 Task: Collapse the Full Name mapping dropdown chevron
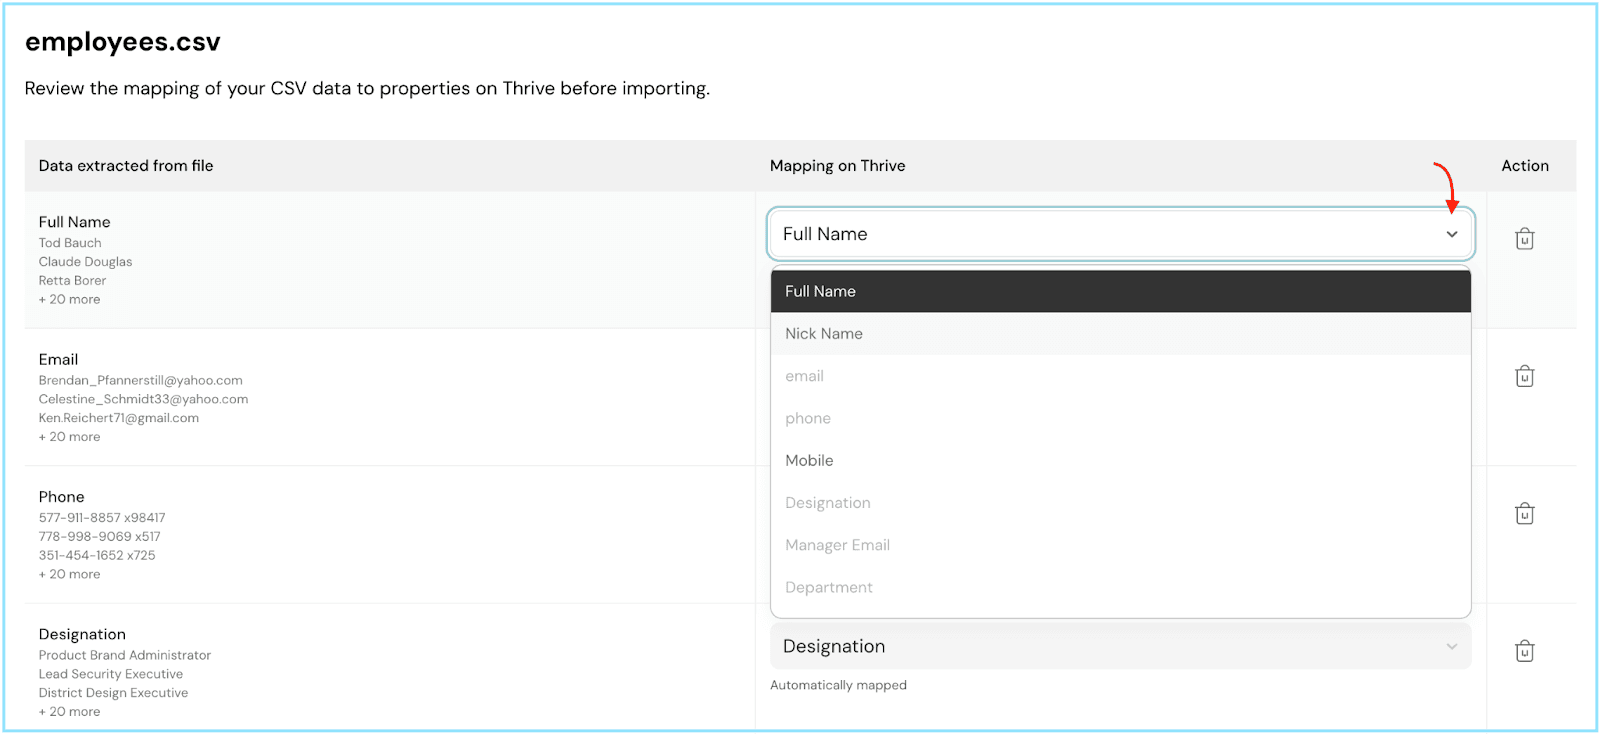coord(1451,234)
